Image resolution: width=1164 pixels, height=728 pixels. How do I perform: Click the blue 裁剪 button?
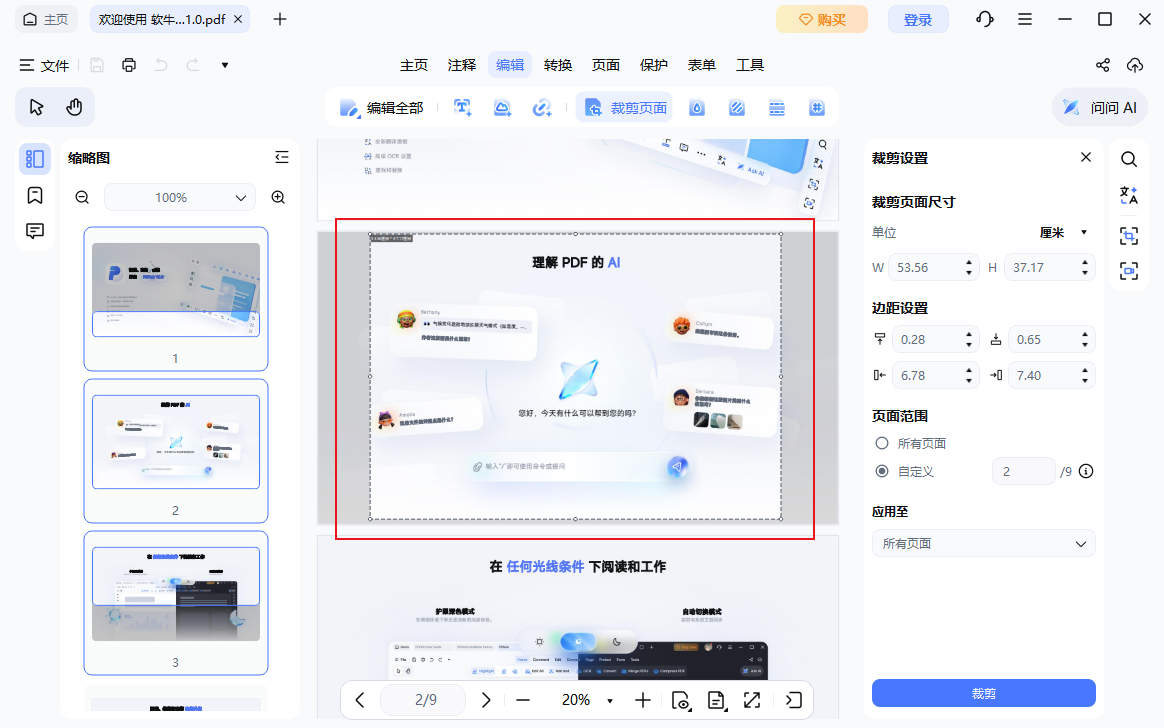(984, 693)
